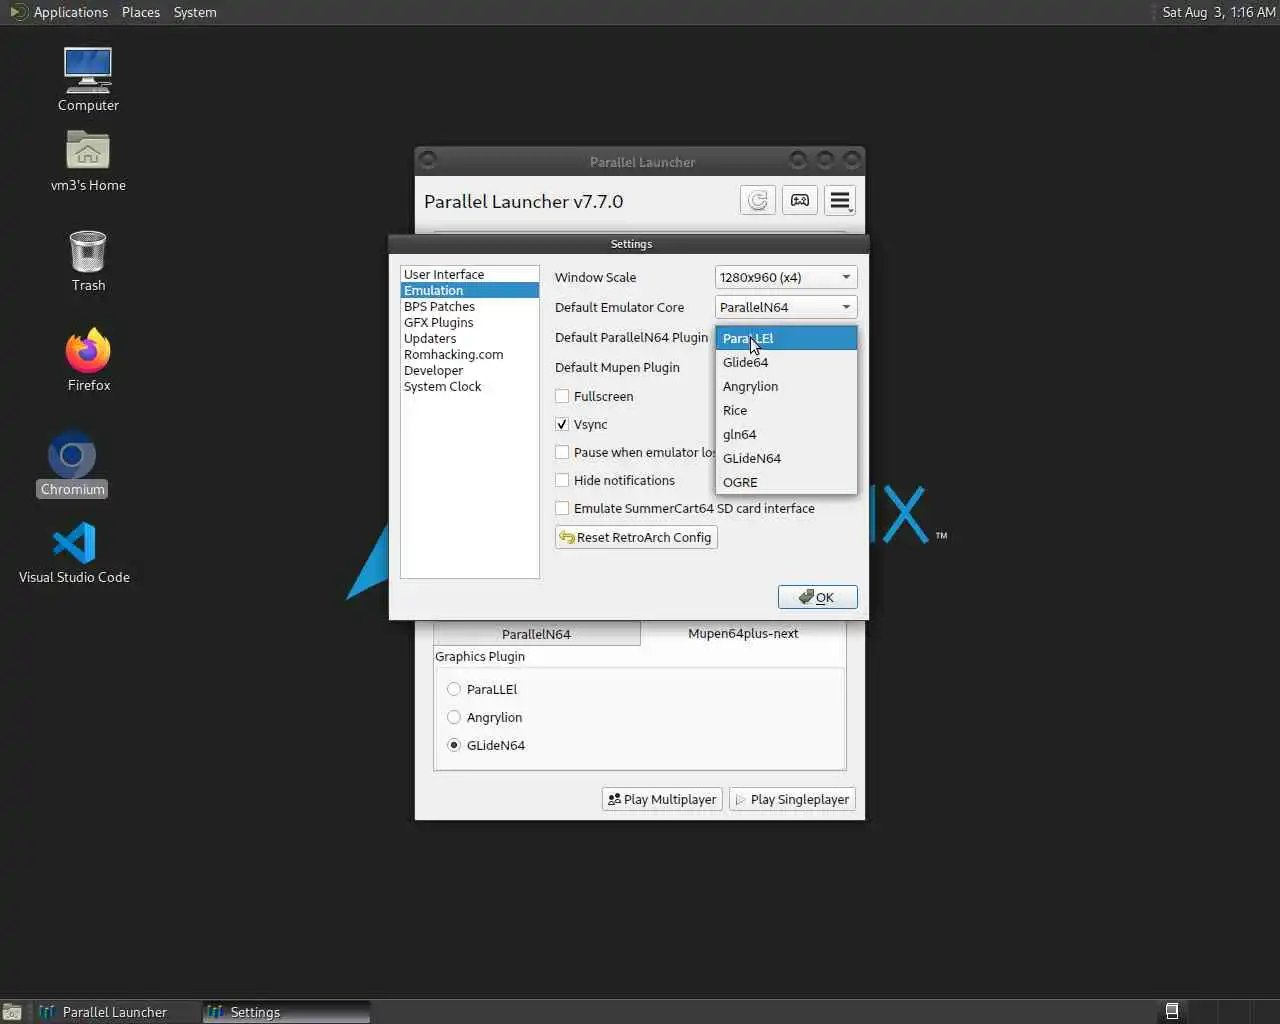This screenshot has height=1024, width=1280.
Task: Choose OGRE in the plugin dropdown list
Action: (x=786, y=482)
